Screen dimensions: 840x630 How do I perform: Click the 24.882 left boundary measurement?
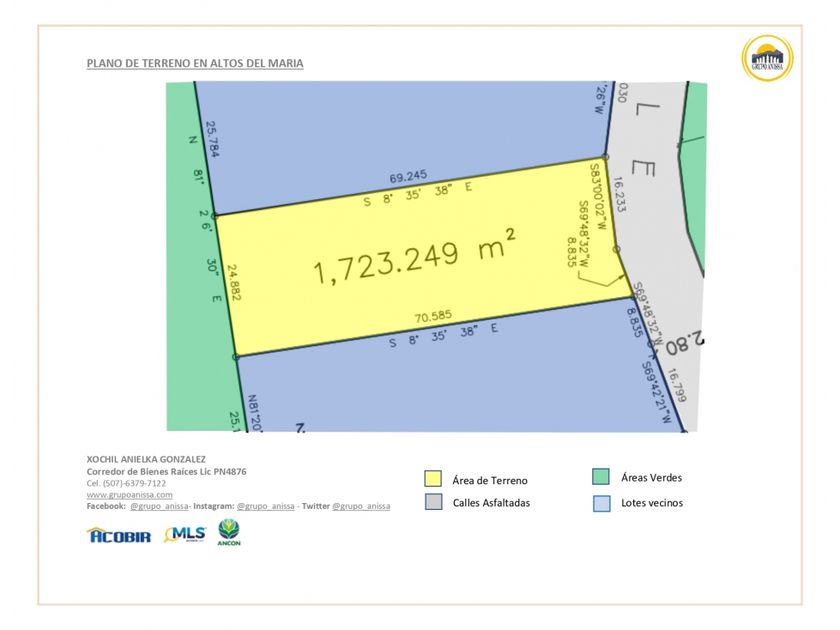(x=233, y=283)
